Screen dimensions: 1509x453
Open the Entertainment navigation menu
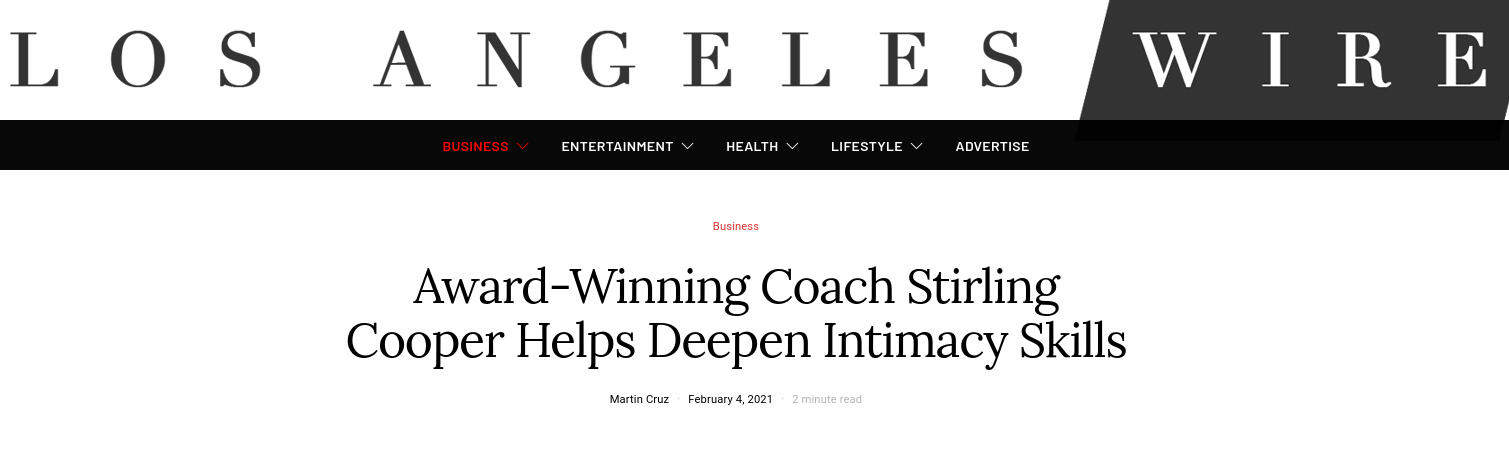click(617, 147)
